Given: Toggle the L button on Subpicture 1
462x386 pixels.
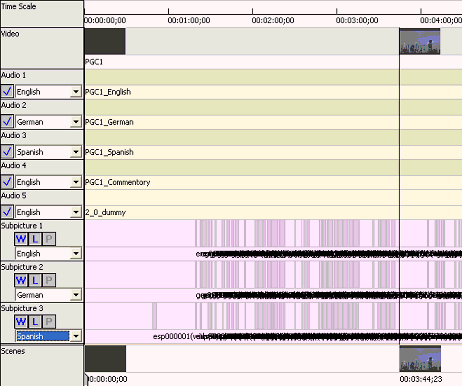Looking at the screenshot, I should 35,239.
